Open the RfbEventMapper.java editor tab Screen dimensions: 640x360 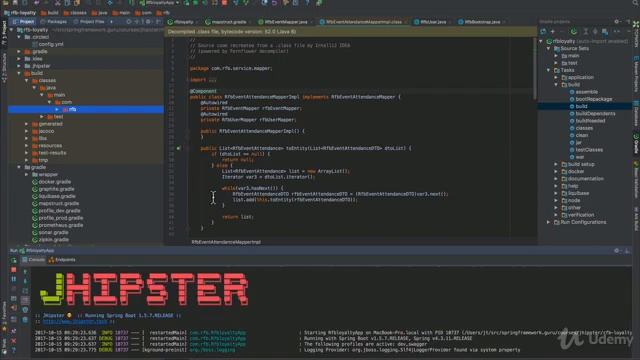tap(283, 22)
